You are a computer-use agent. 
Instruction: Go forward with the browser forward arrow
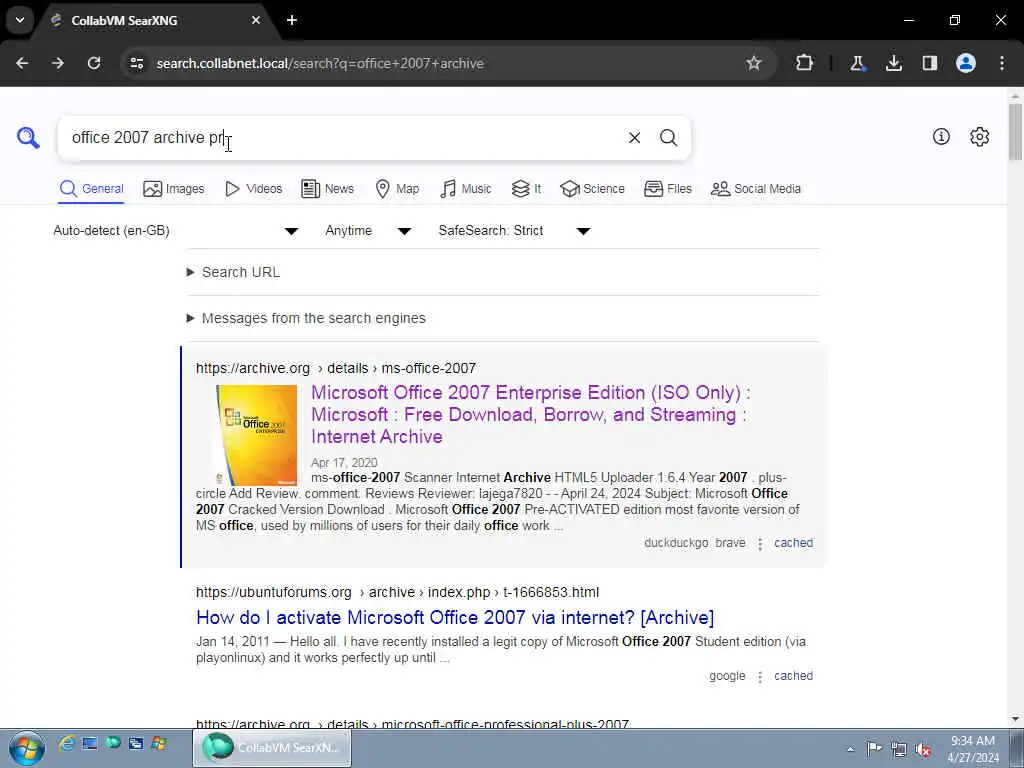tap(58, 63)
